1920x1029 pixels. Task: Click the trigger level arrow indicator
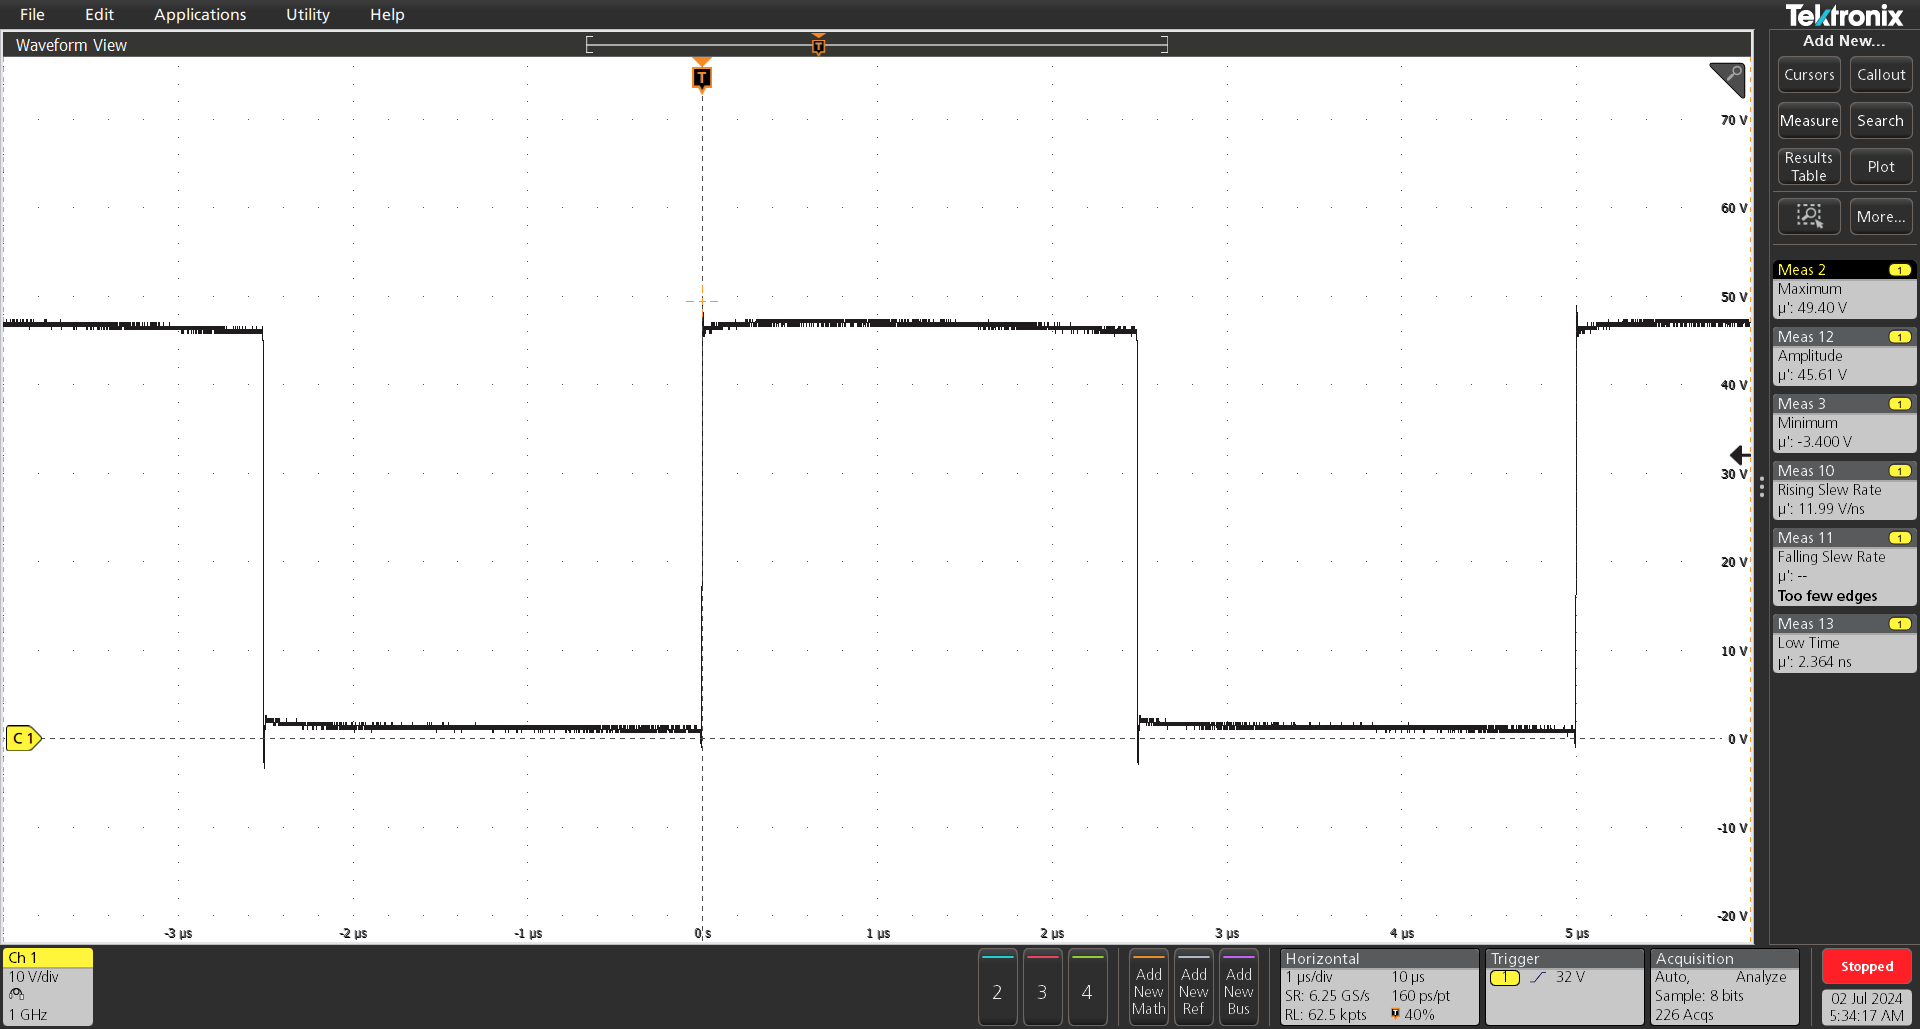coord(1740,455)
